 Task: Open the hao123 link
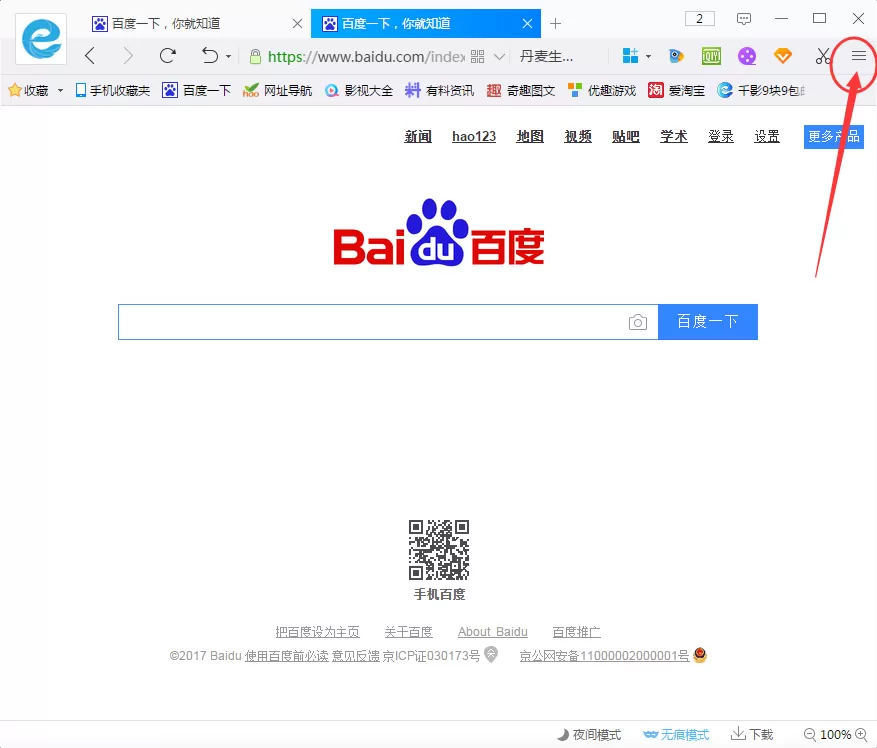(x=474, y=137)
